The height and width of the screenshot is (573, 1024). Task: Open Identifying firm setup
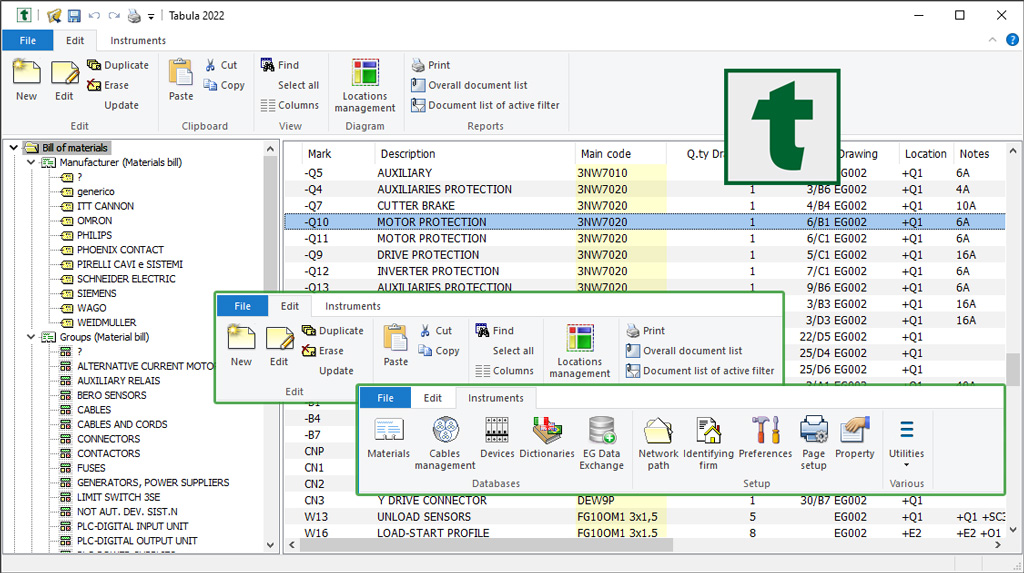tap(709, 443)
